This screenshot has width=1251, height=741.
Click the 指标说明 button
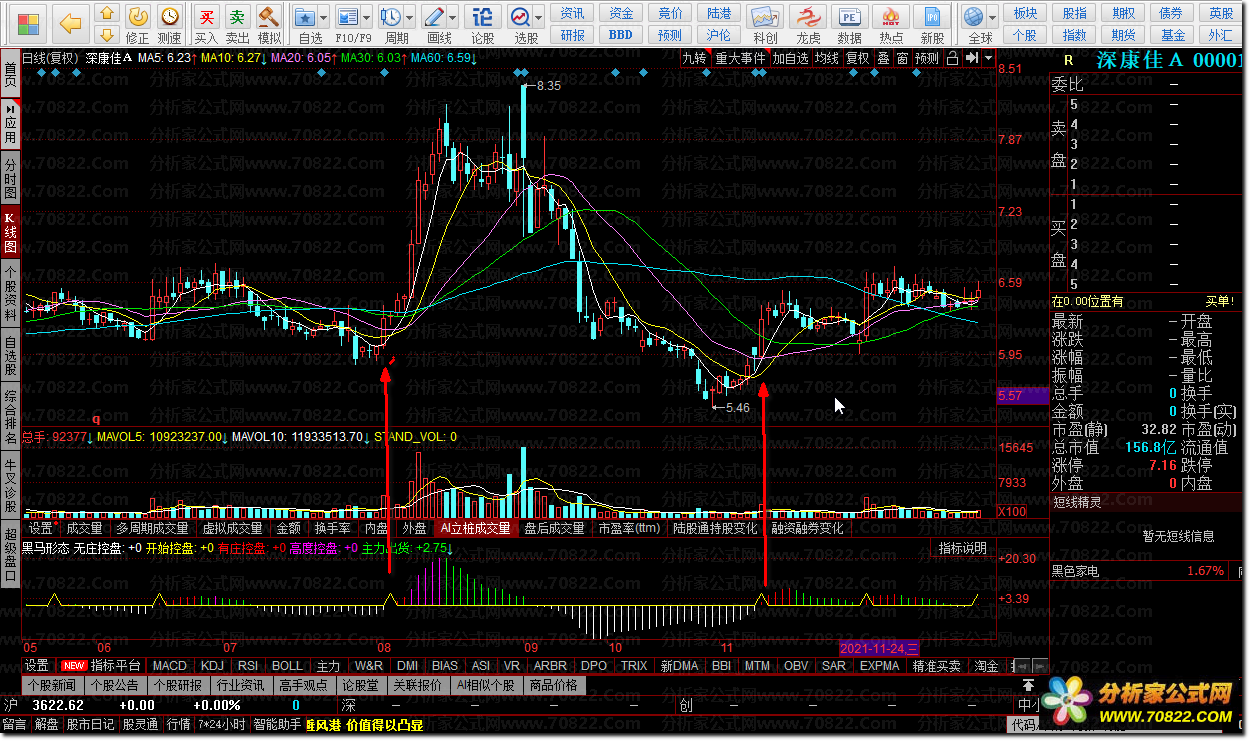click(x=963, y=548)
